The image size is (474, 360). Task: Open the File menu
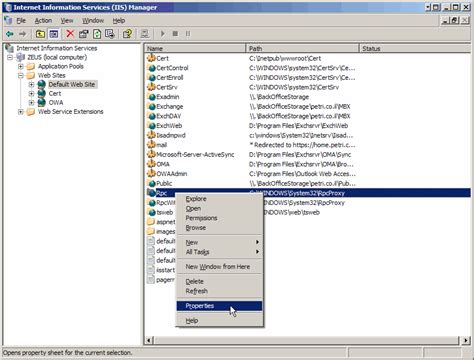tap(21, 21)
